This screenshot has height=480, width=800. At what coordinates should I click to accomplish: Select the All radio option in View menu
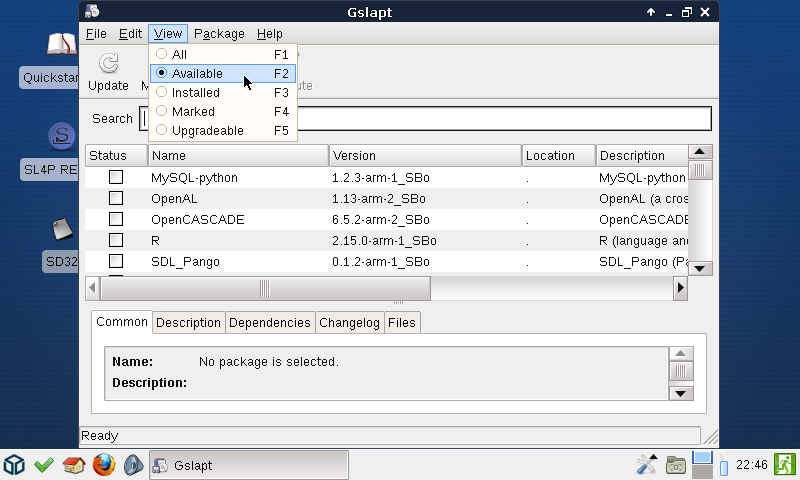click(x=222, y=54)
